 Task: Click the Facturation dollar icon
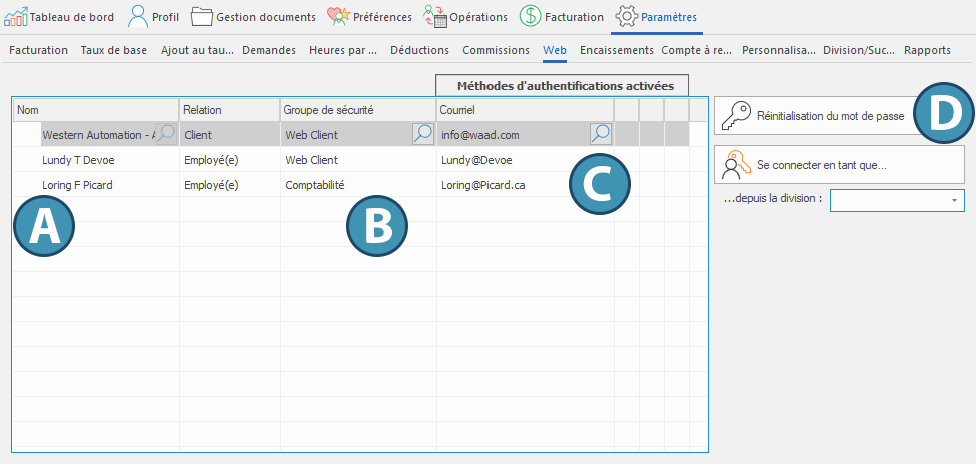pos(530,17)
